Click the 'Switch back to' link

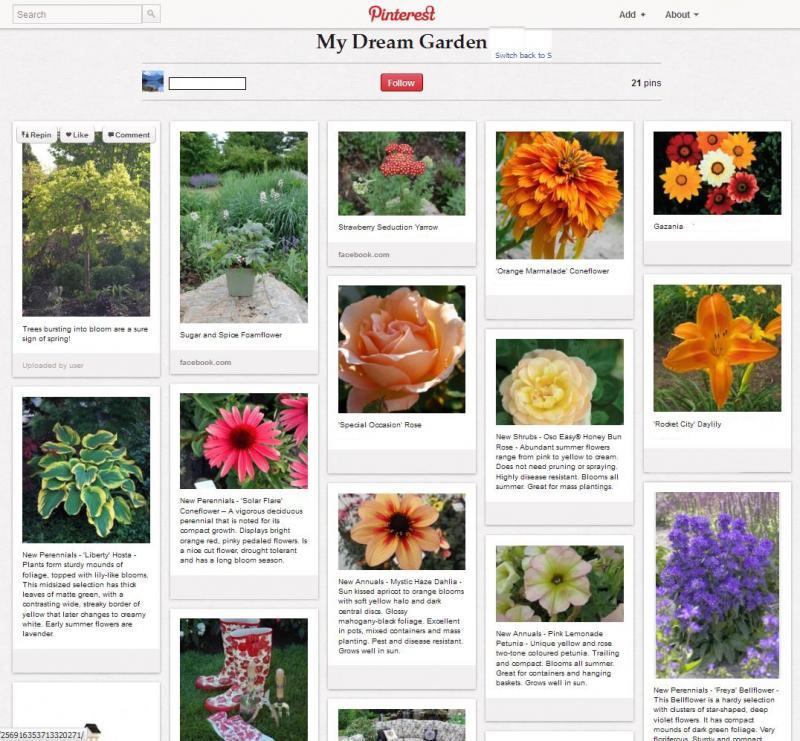click(x=523, y=55)
